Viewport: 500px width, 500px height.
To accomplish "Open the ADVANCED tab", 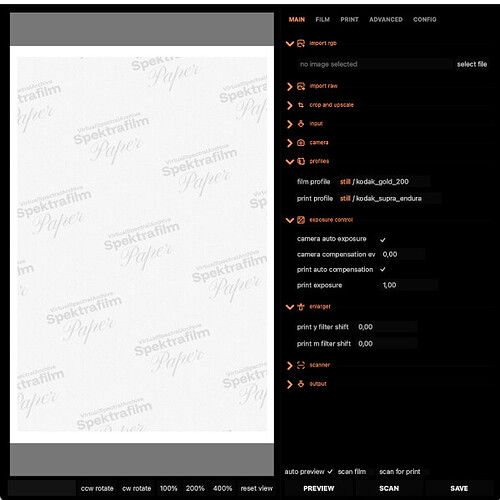I will [386, 20].
